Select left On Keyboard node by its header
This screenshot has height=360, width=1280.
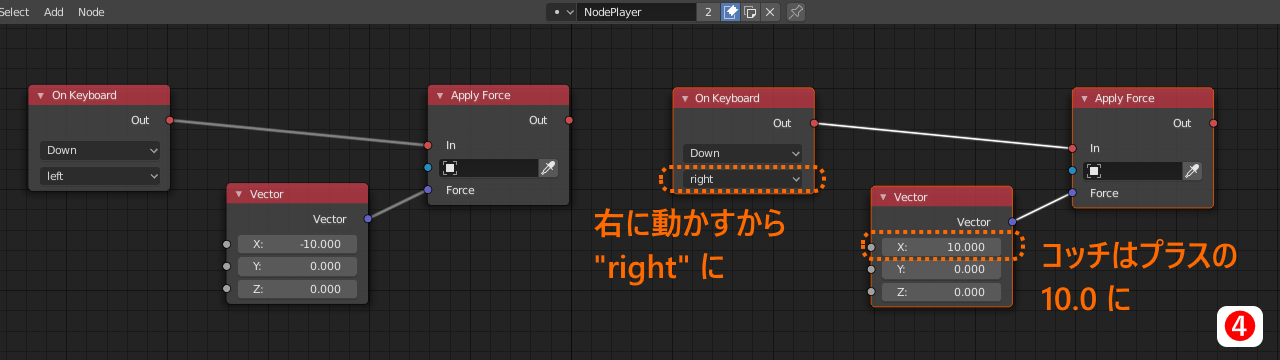(99, 95)
